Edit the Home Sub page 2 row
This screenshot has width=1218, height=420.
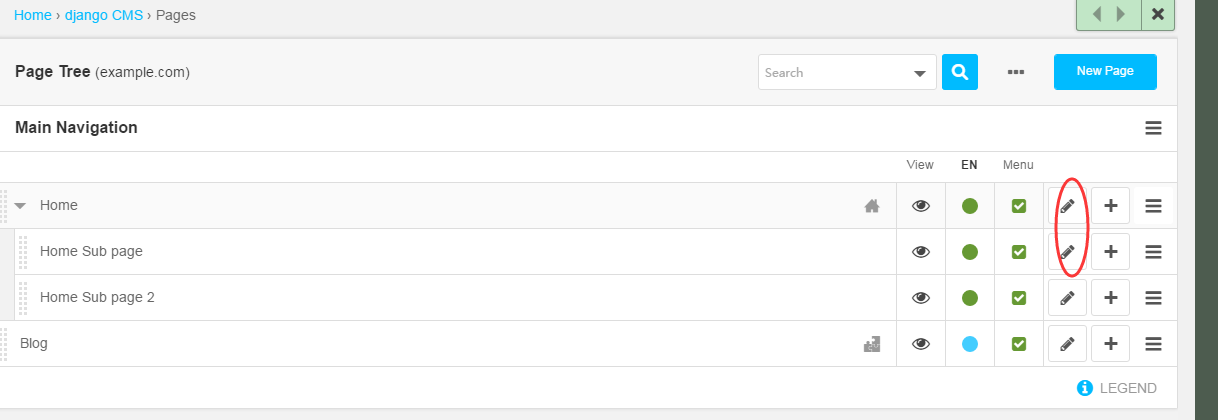tap(1067, 298)
